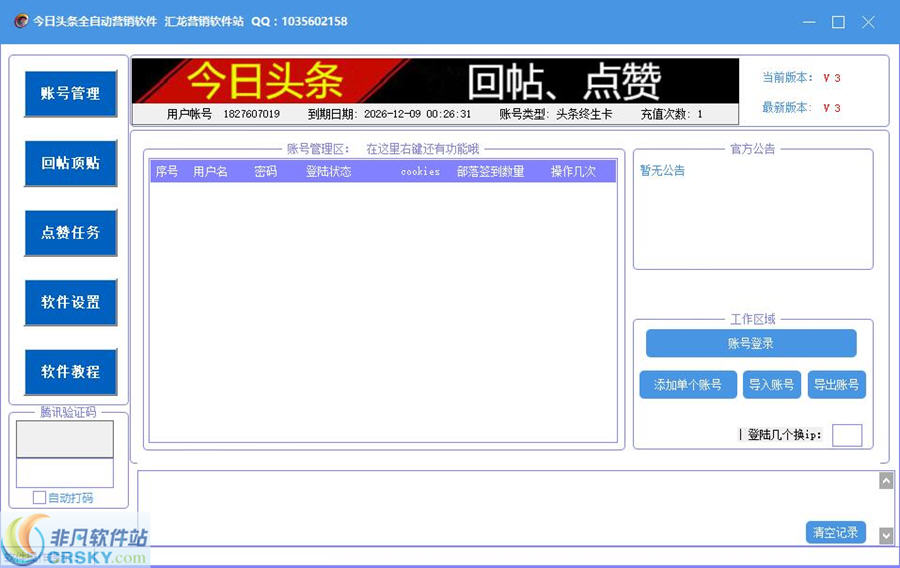Enable the 自动打码 checkbox

[x=40, y=497]
